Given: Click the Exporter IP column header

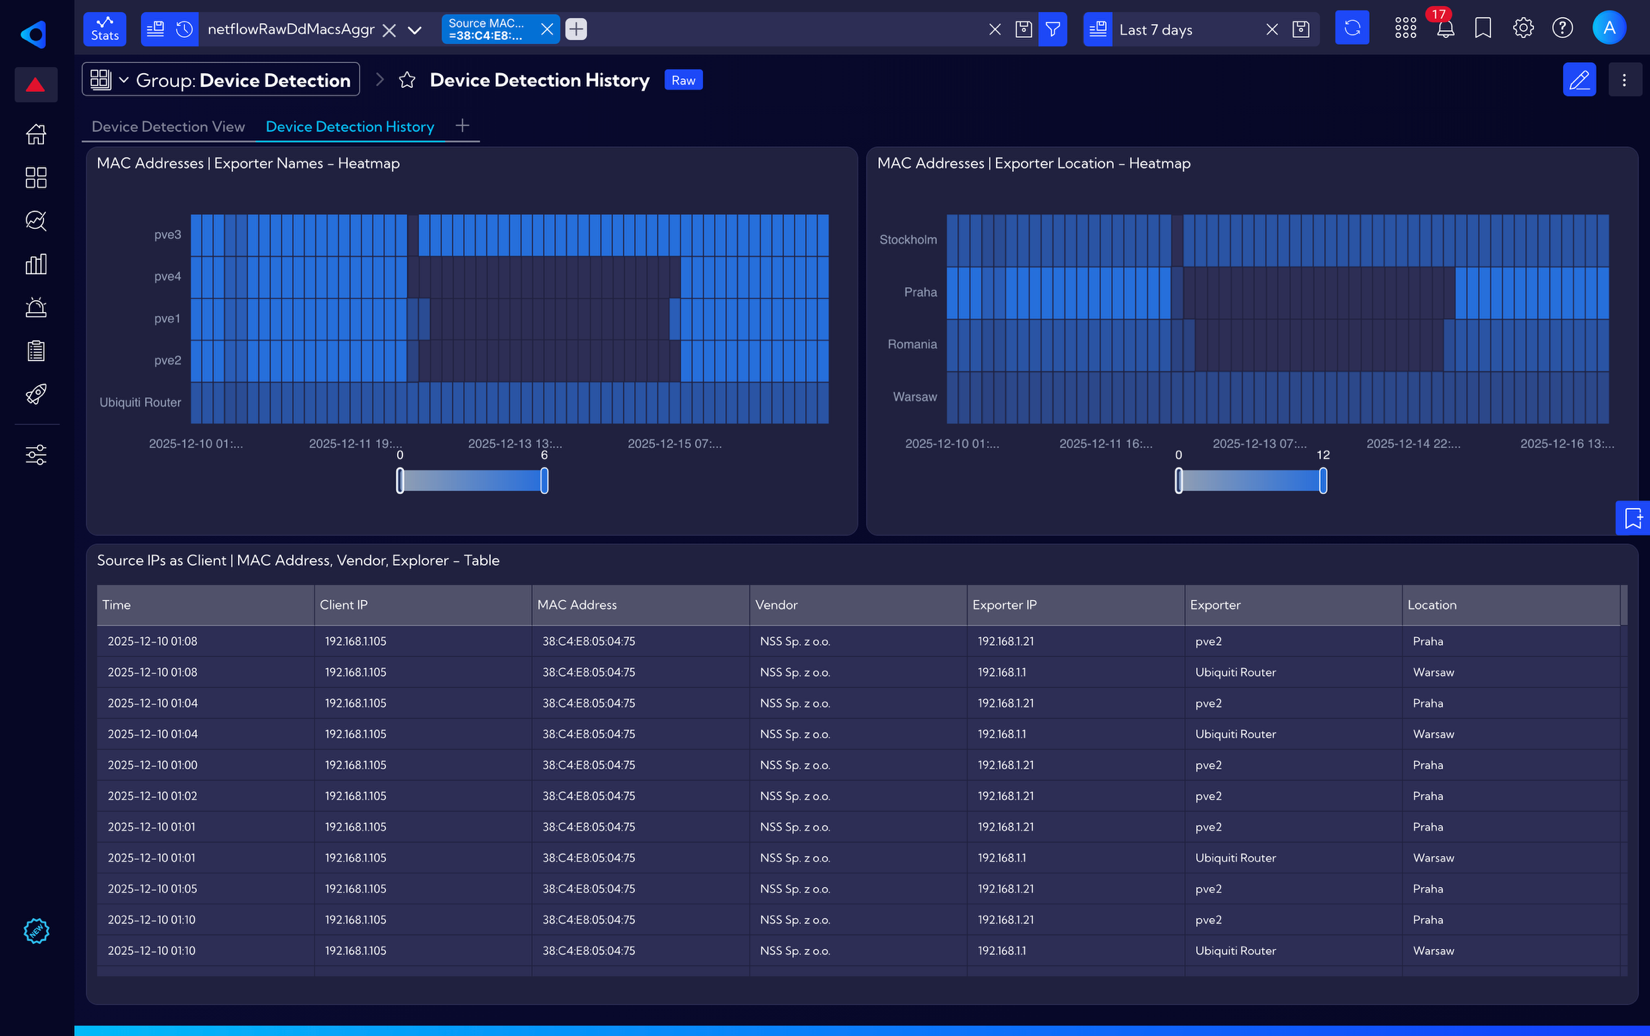Looking at the screenshot, I should click(1076, 605).
